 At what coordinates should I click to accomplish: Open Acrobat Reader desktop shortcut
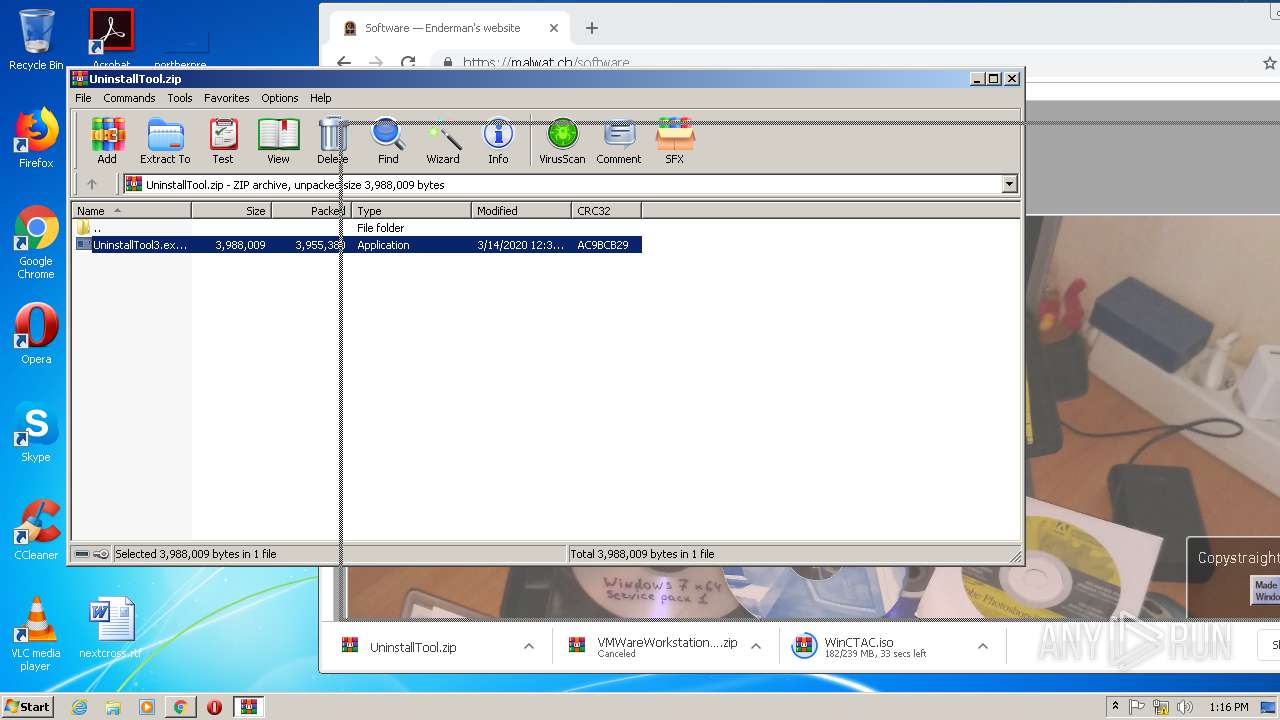click(x=111, y=38)
